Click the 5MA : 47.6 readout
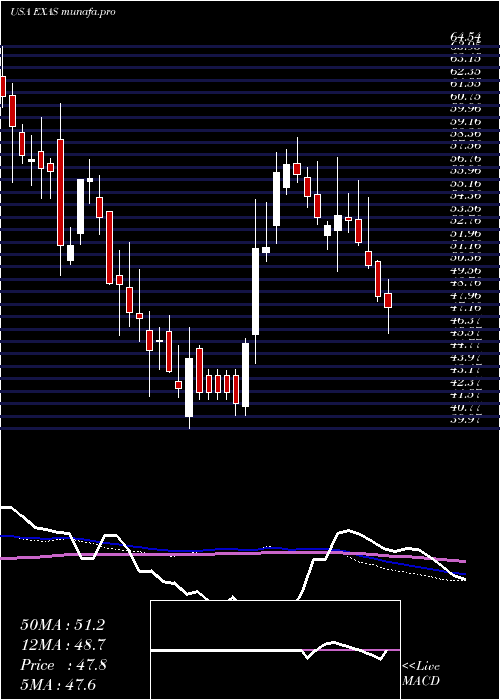Screen dimensions: 500x700 pos(58,685)
